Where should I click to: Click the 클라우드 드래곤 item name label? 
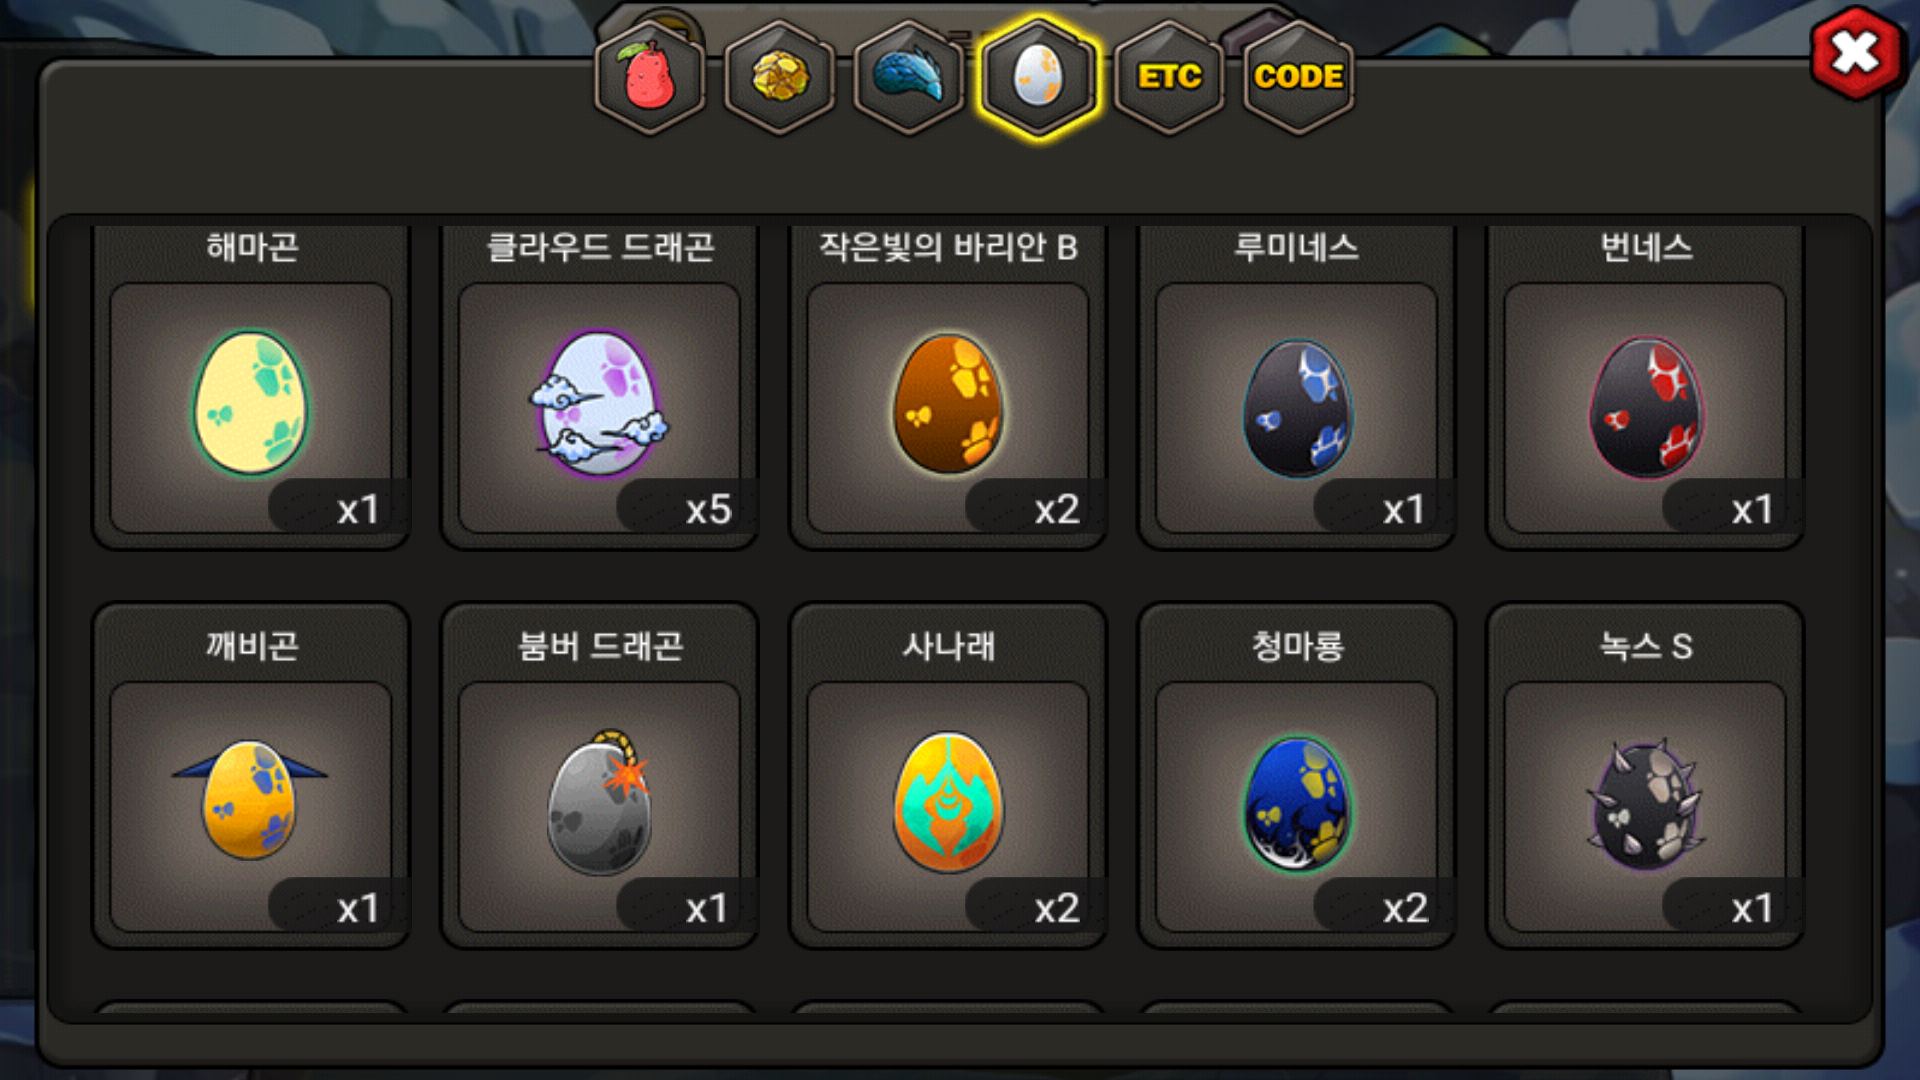point(600,247)
